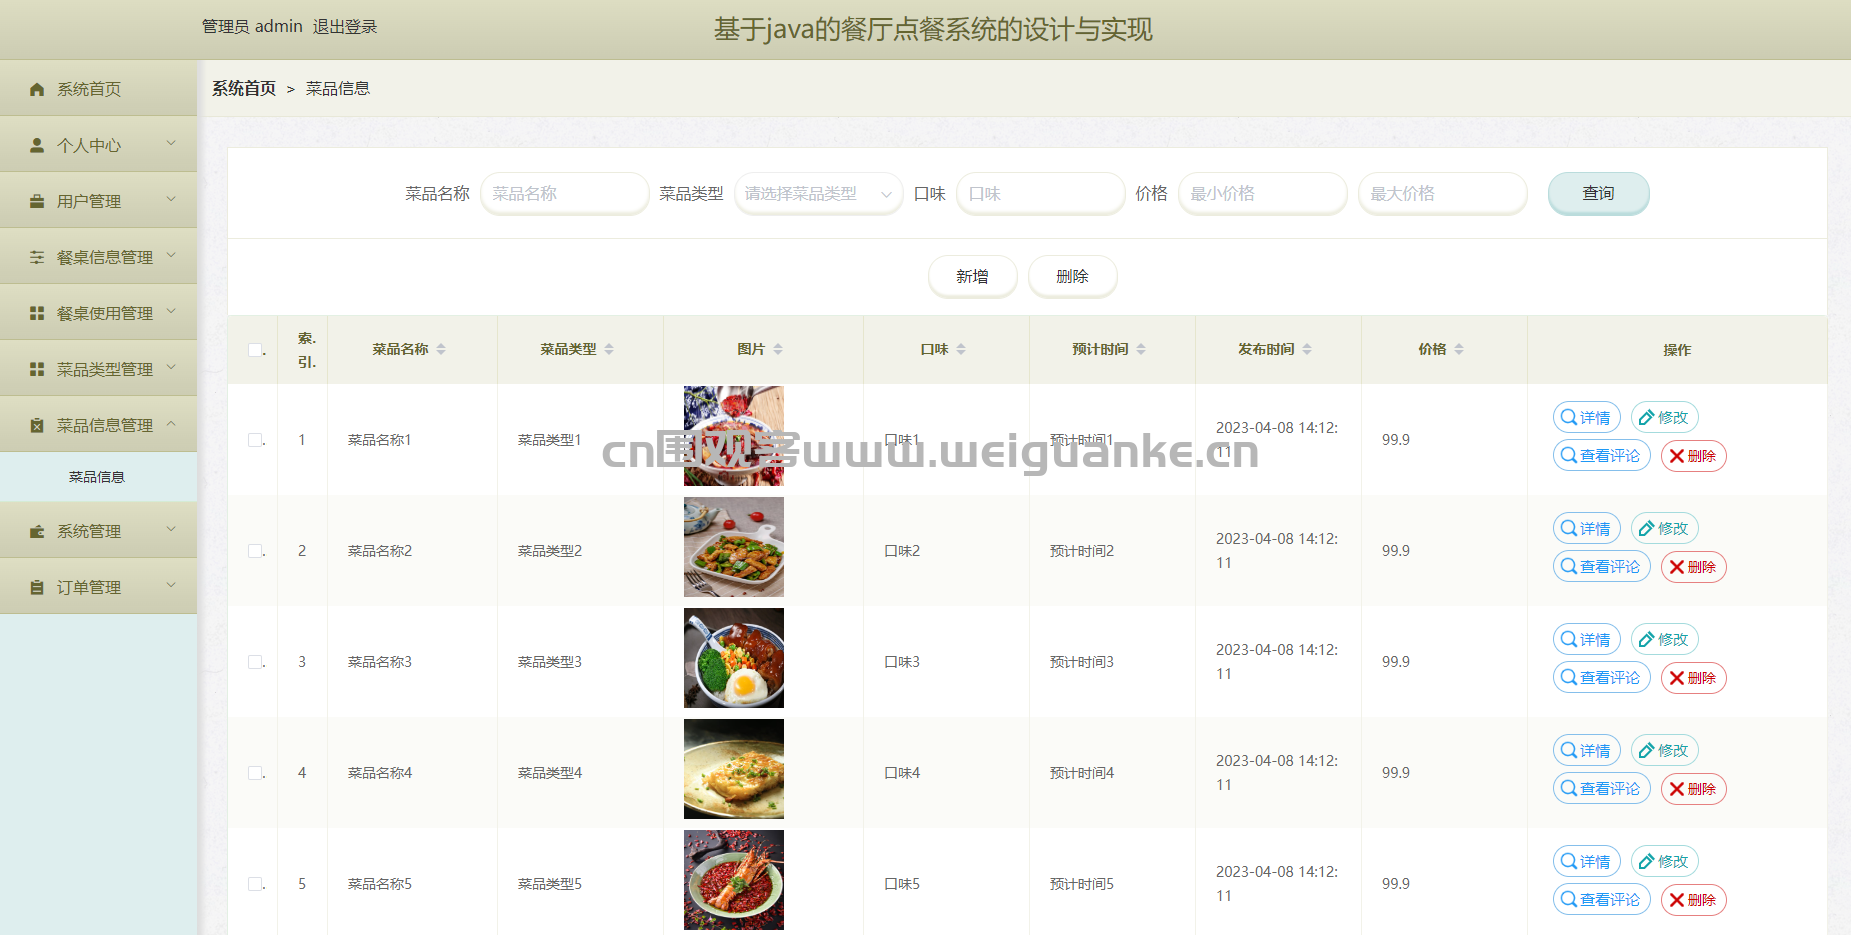This screenshot has width=1851, height=935.
Task: Click the grid icon beside 餐桌使用管理
Action: [37, 313]
